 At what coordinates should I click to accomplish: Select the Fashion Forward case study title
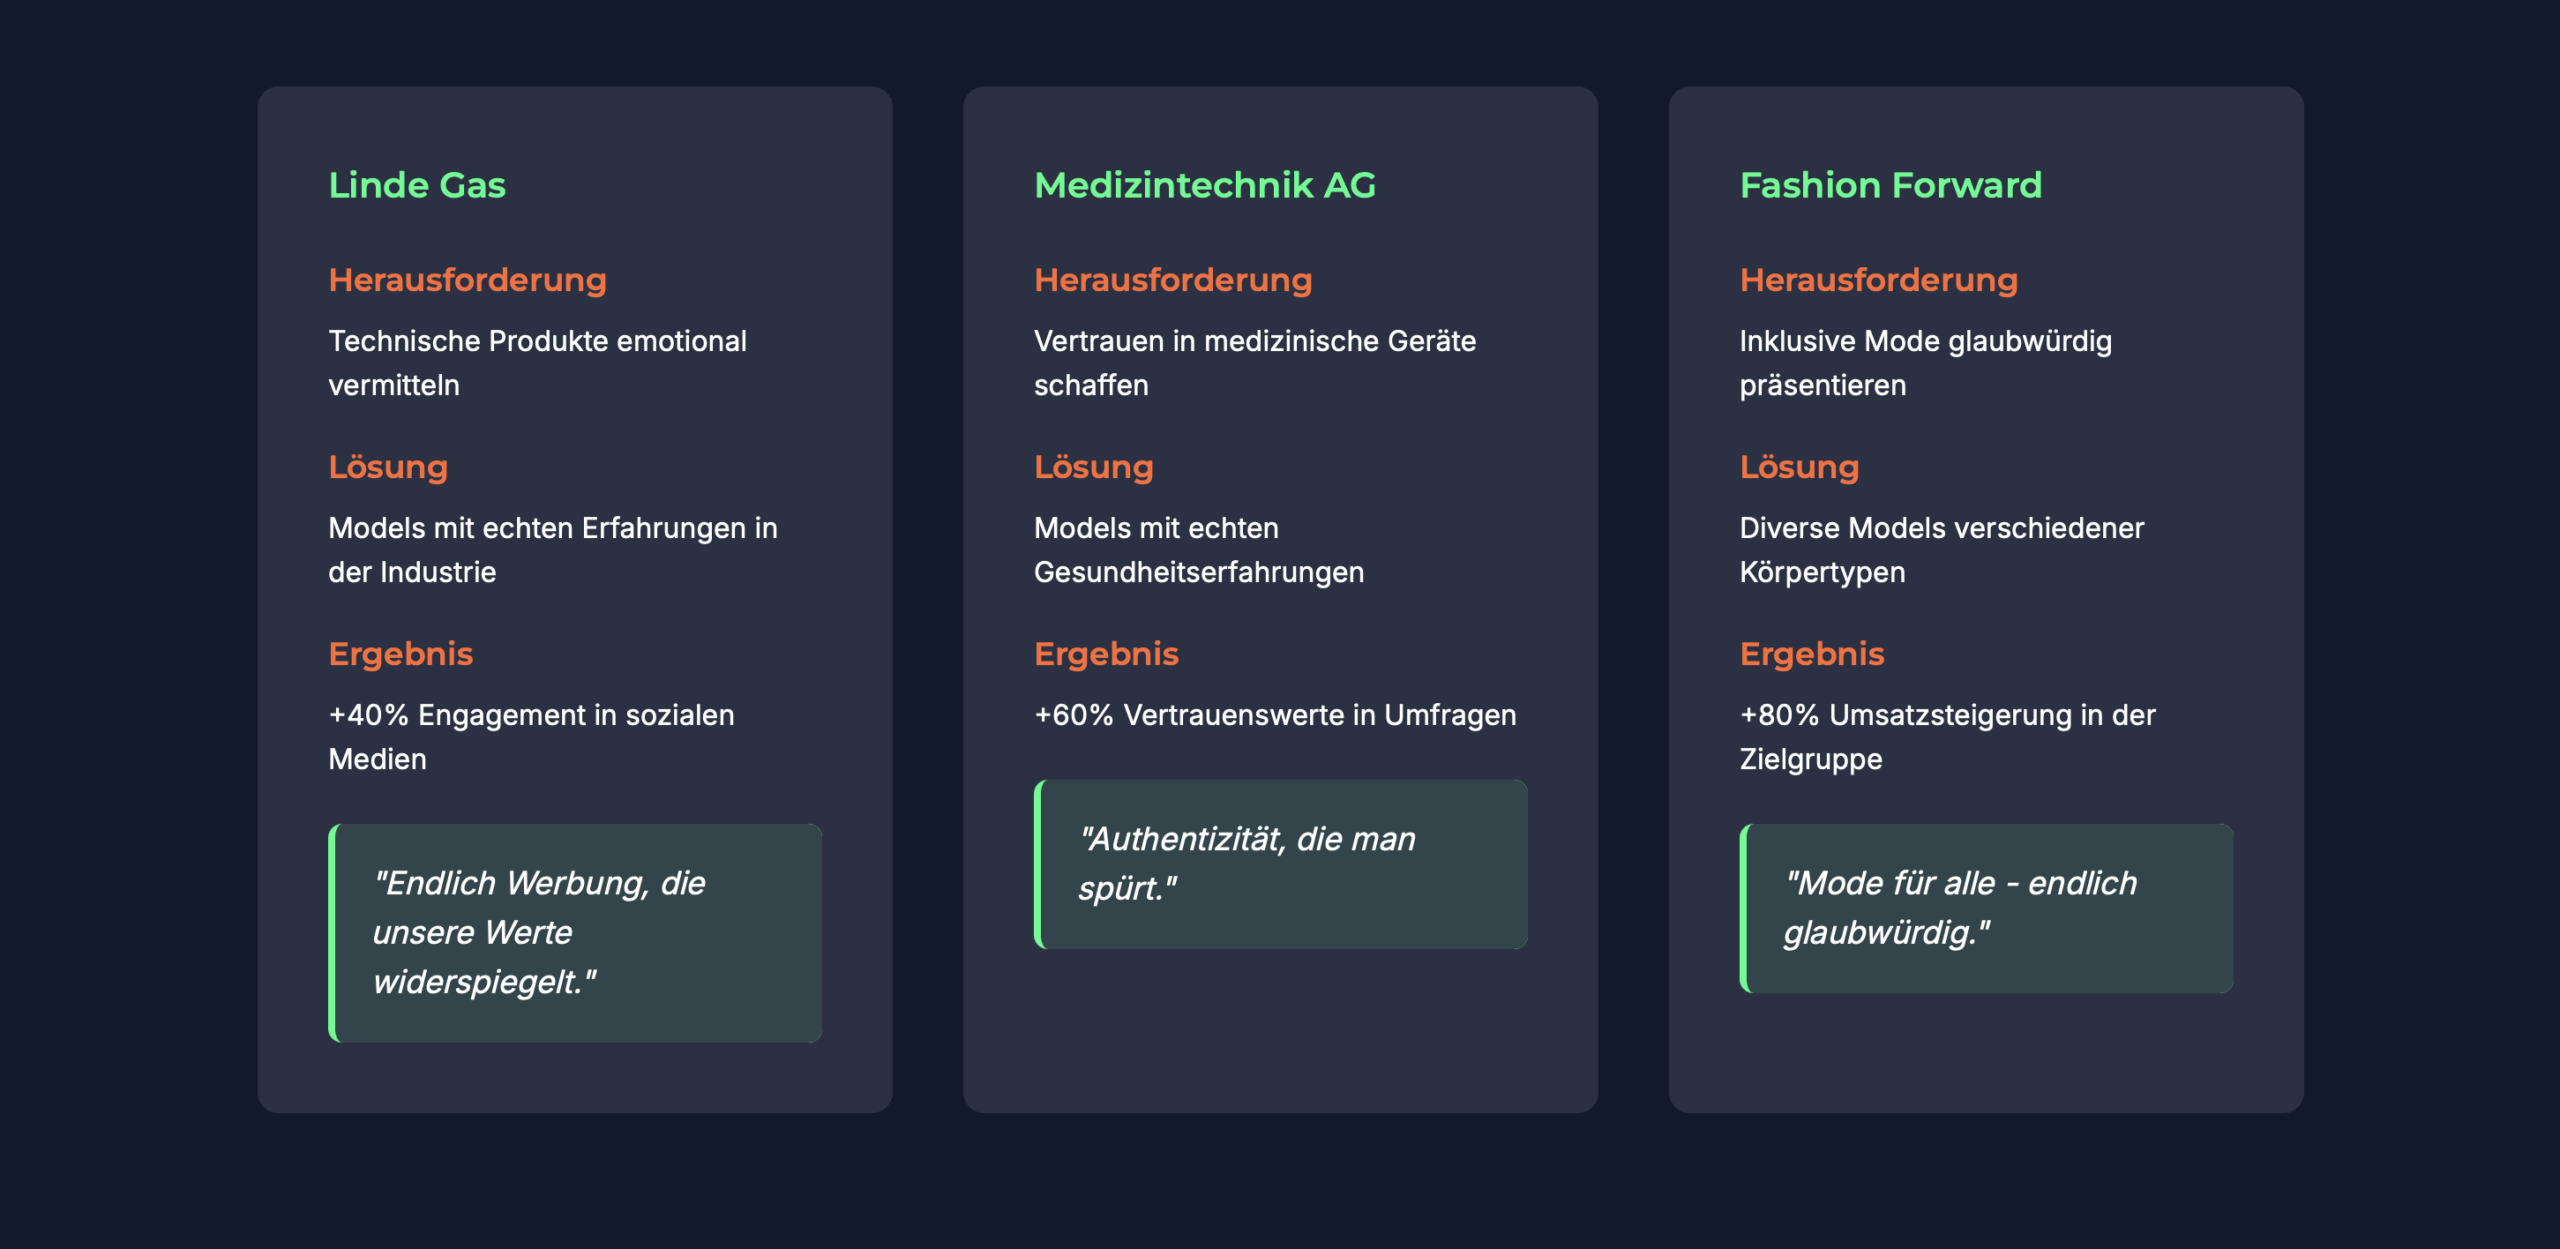(1891, 185)
